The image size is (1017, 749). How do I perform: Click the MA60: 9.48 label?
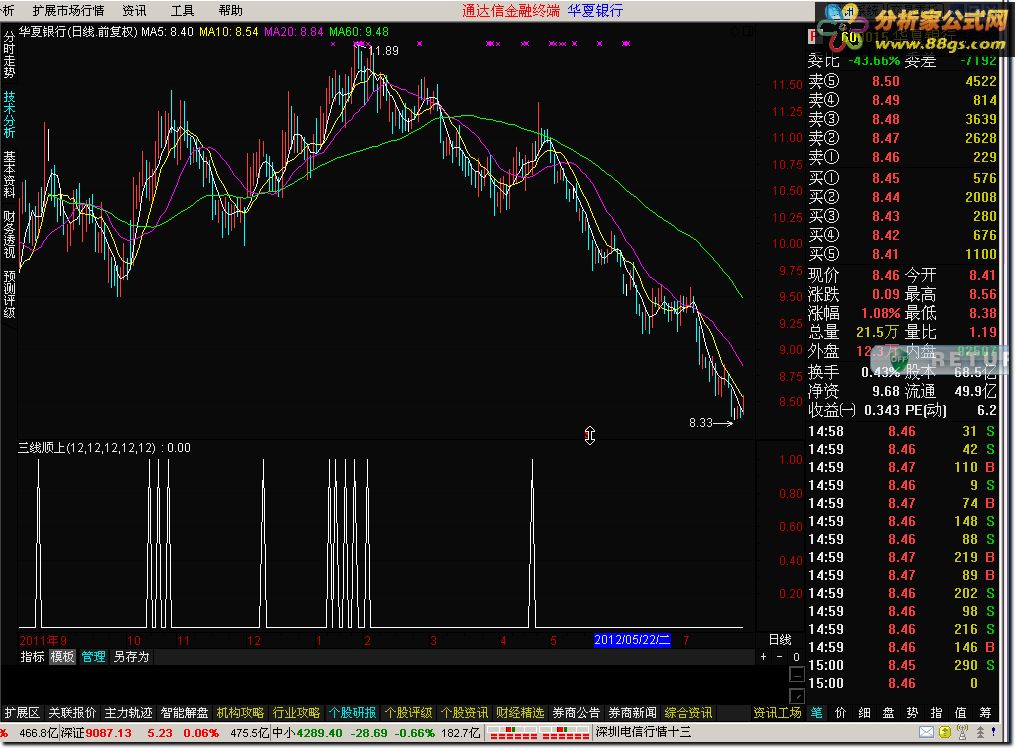pos(359,32)
